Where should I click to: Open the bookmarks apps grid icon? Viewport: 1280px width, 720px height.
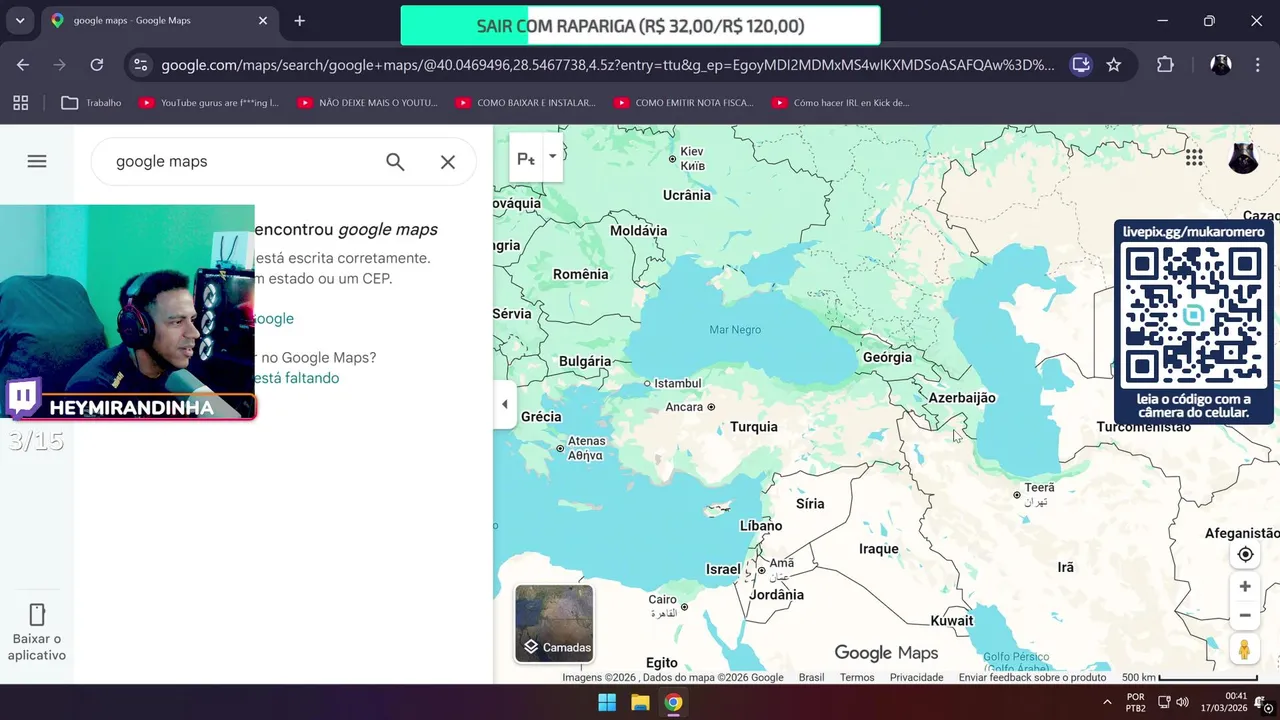[x=21, y=102]
